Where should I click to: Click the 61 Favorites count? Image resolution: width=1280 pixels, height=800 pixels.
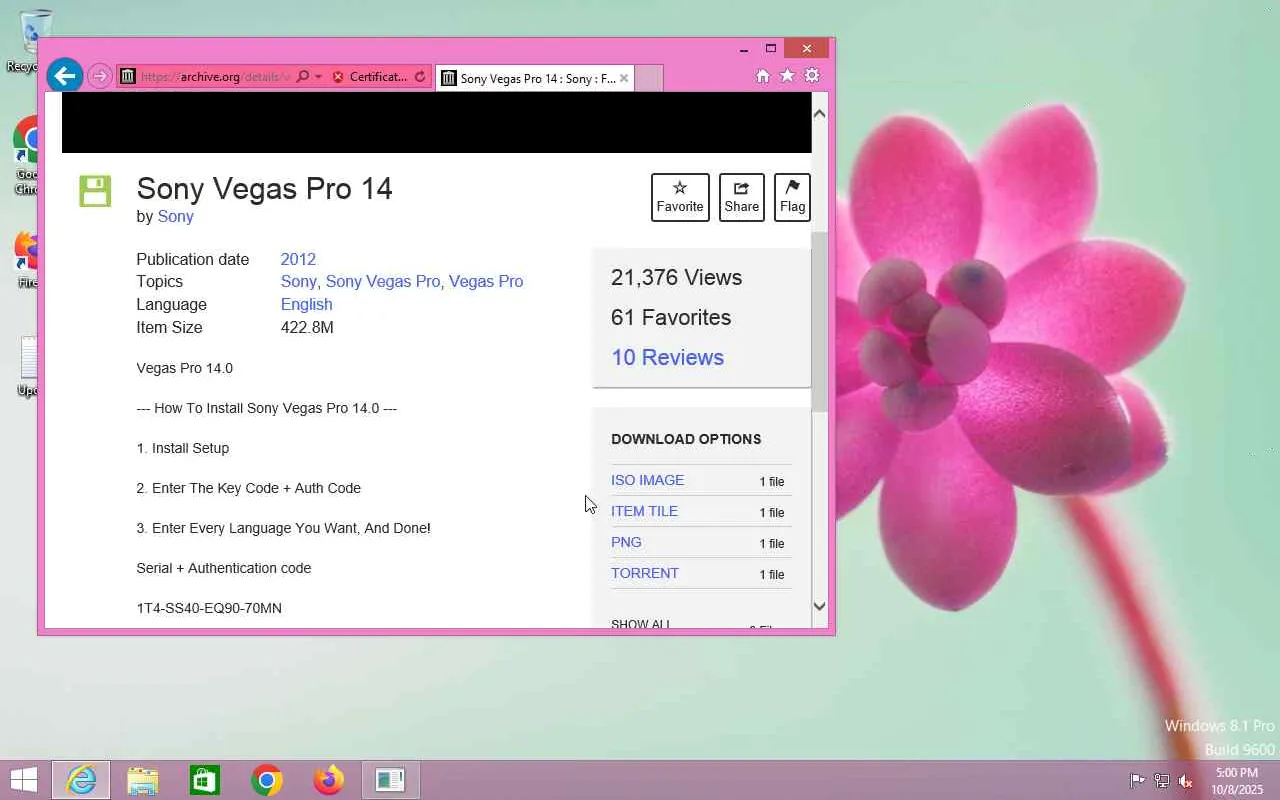click(671, 317)
